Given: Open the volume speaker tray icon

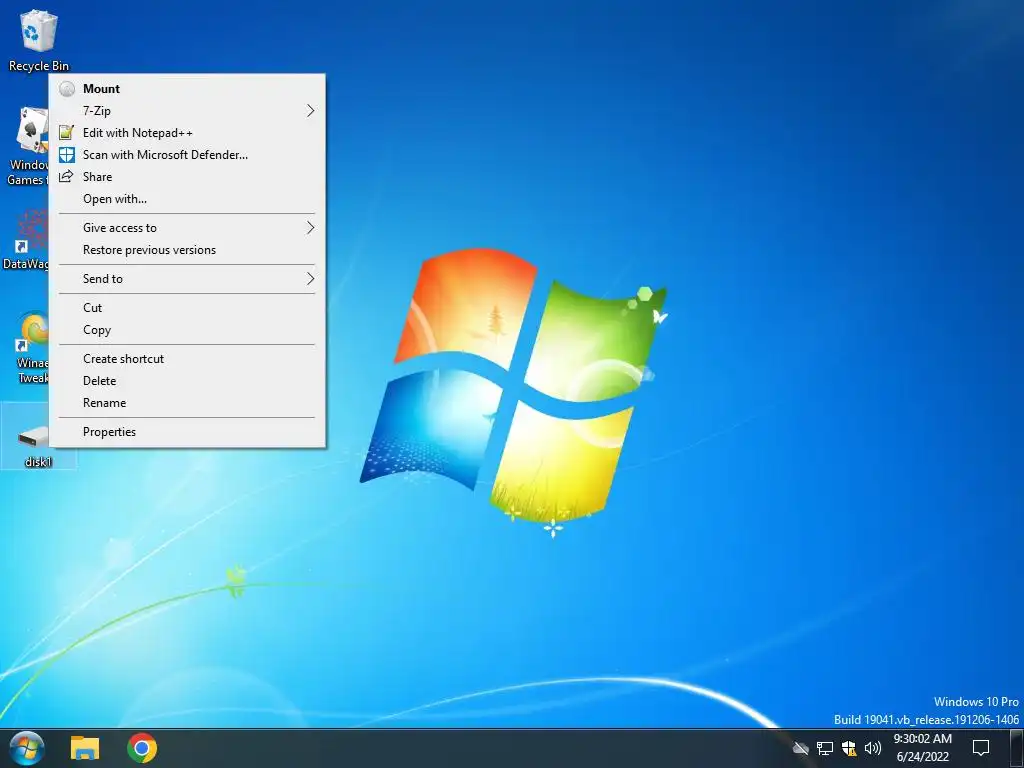Looking at the screenshot, I should point(872,748).
